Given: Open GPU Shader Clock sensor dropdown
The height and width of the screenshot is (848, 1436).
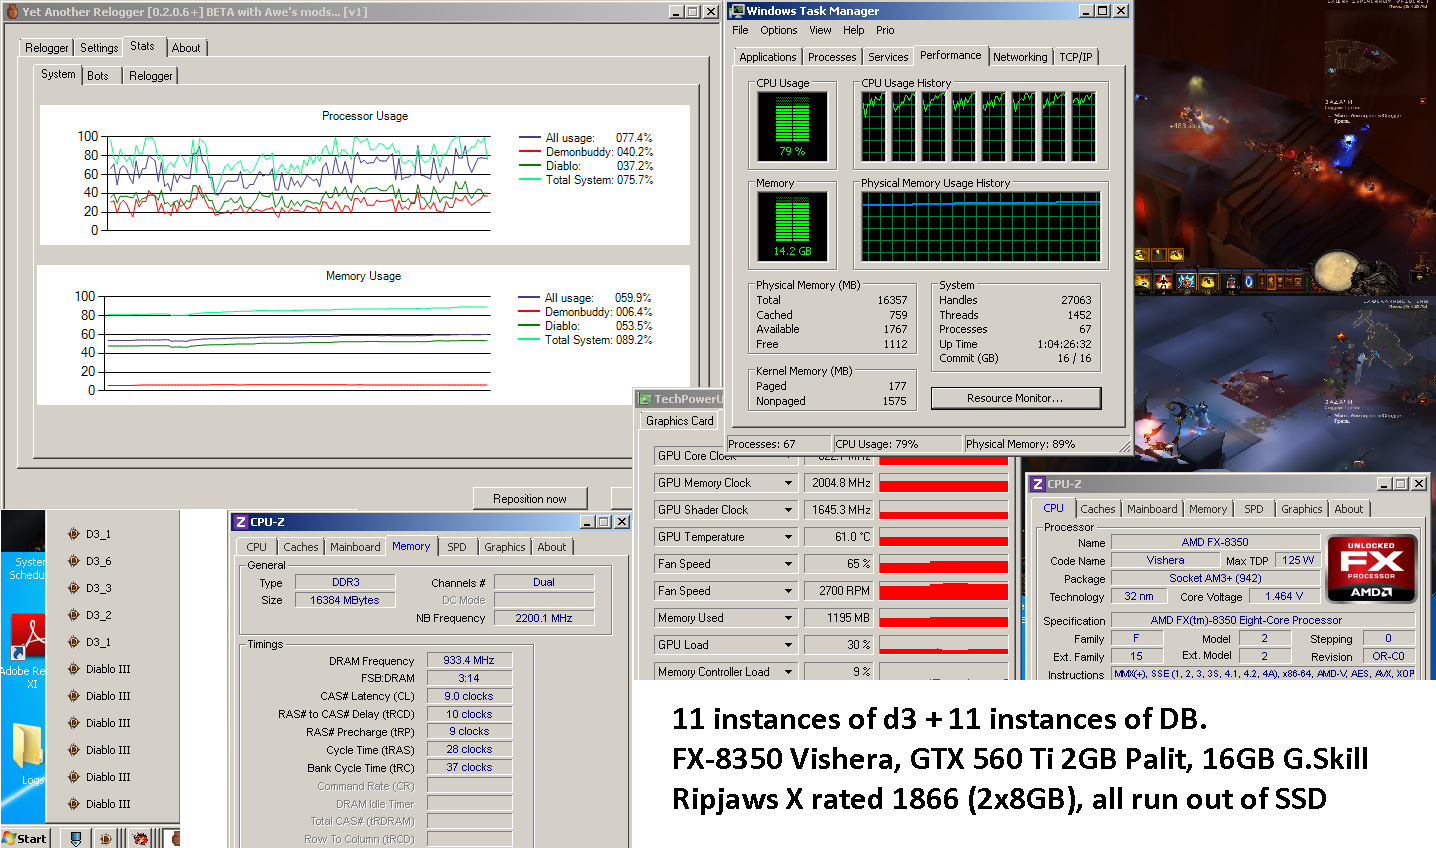Looking at the screenshot, I should coord(788,510).
